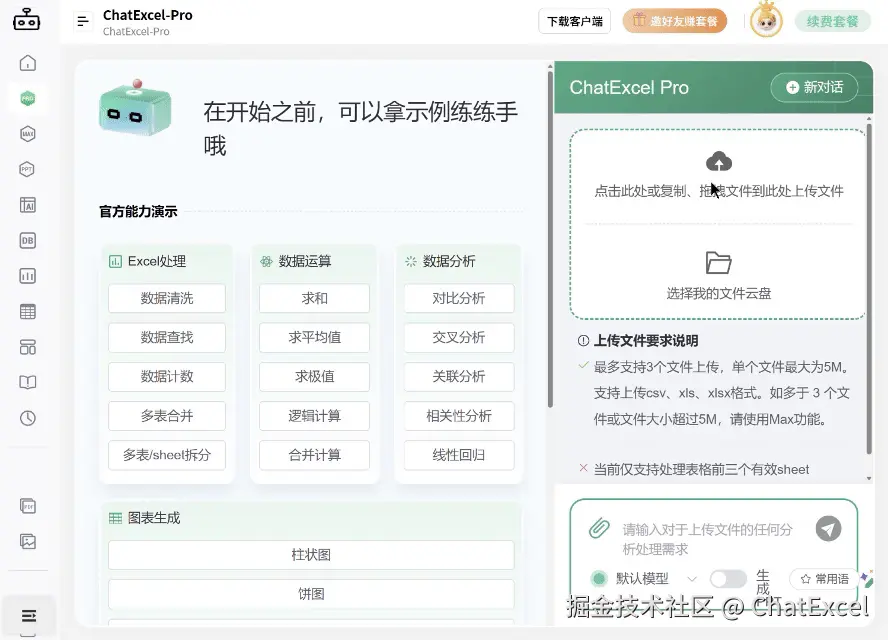Viewport: 888px width, 640px height.
Task: Open the history clock sidebar icon
Action: pyautogui.click(x=27, y=418)
